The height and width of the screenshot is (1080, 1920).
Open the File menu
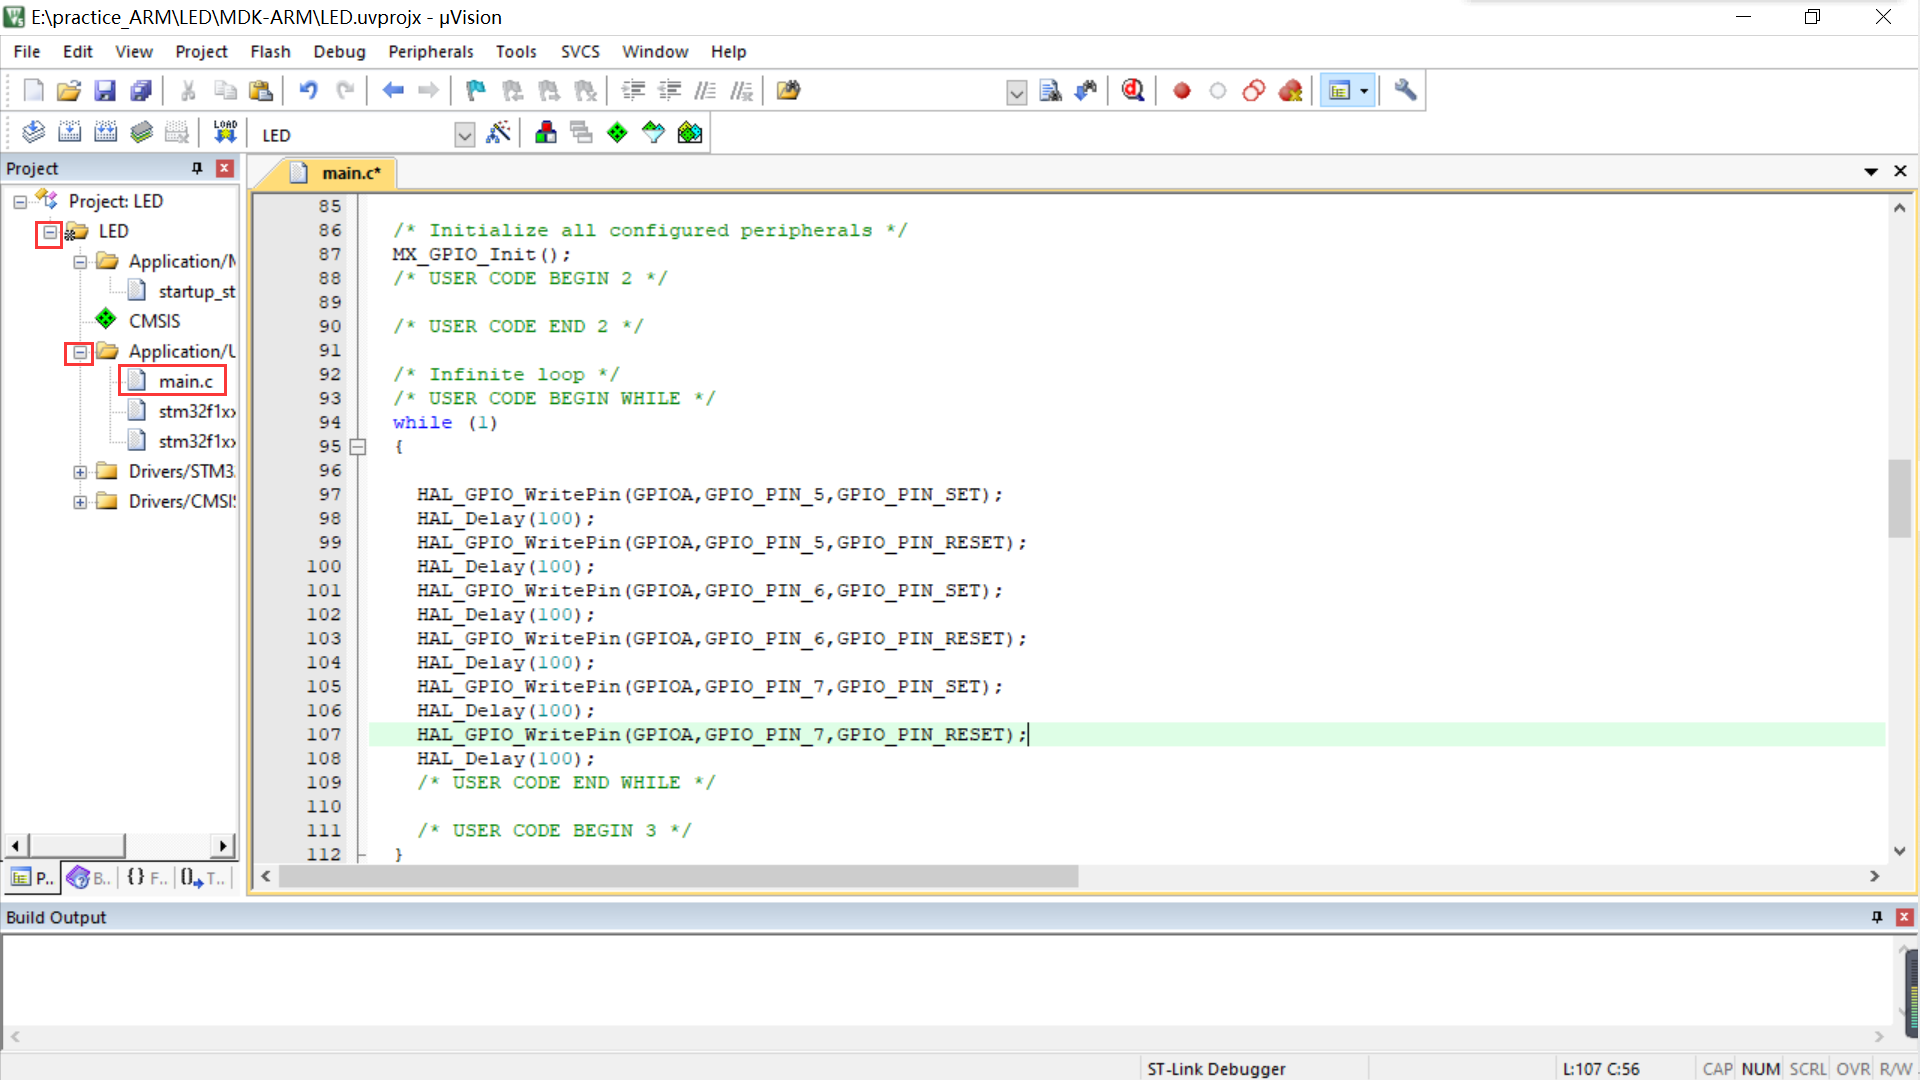27,51
